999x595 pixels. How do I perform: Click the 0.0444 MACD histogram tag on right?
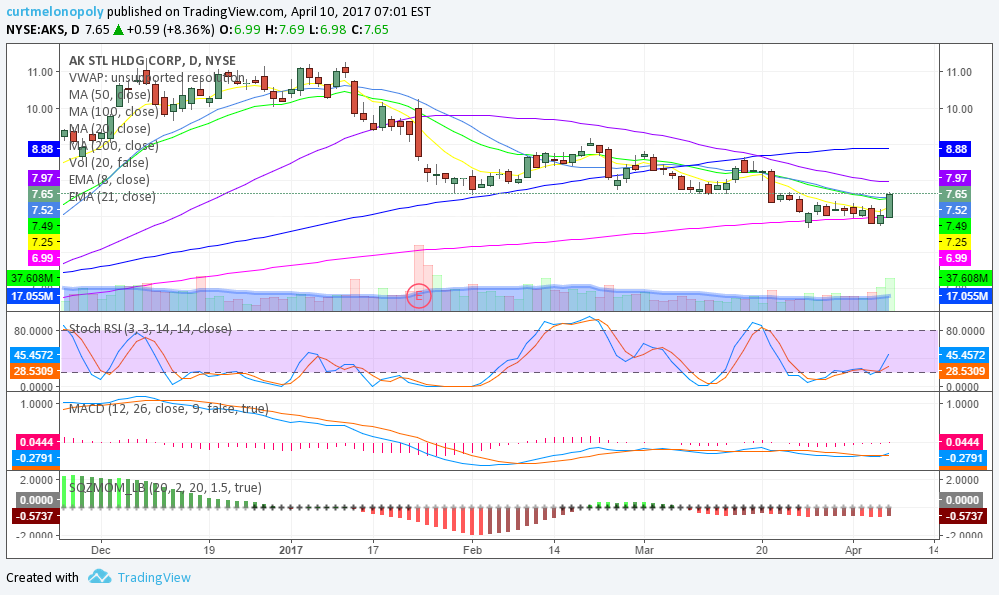click(961, 442)
